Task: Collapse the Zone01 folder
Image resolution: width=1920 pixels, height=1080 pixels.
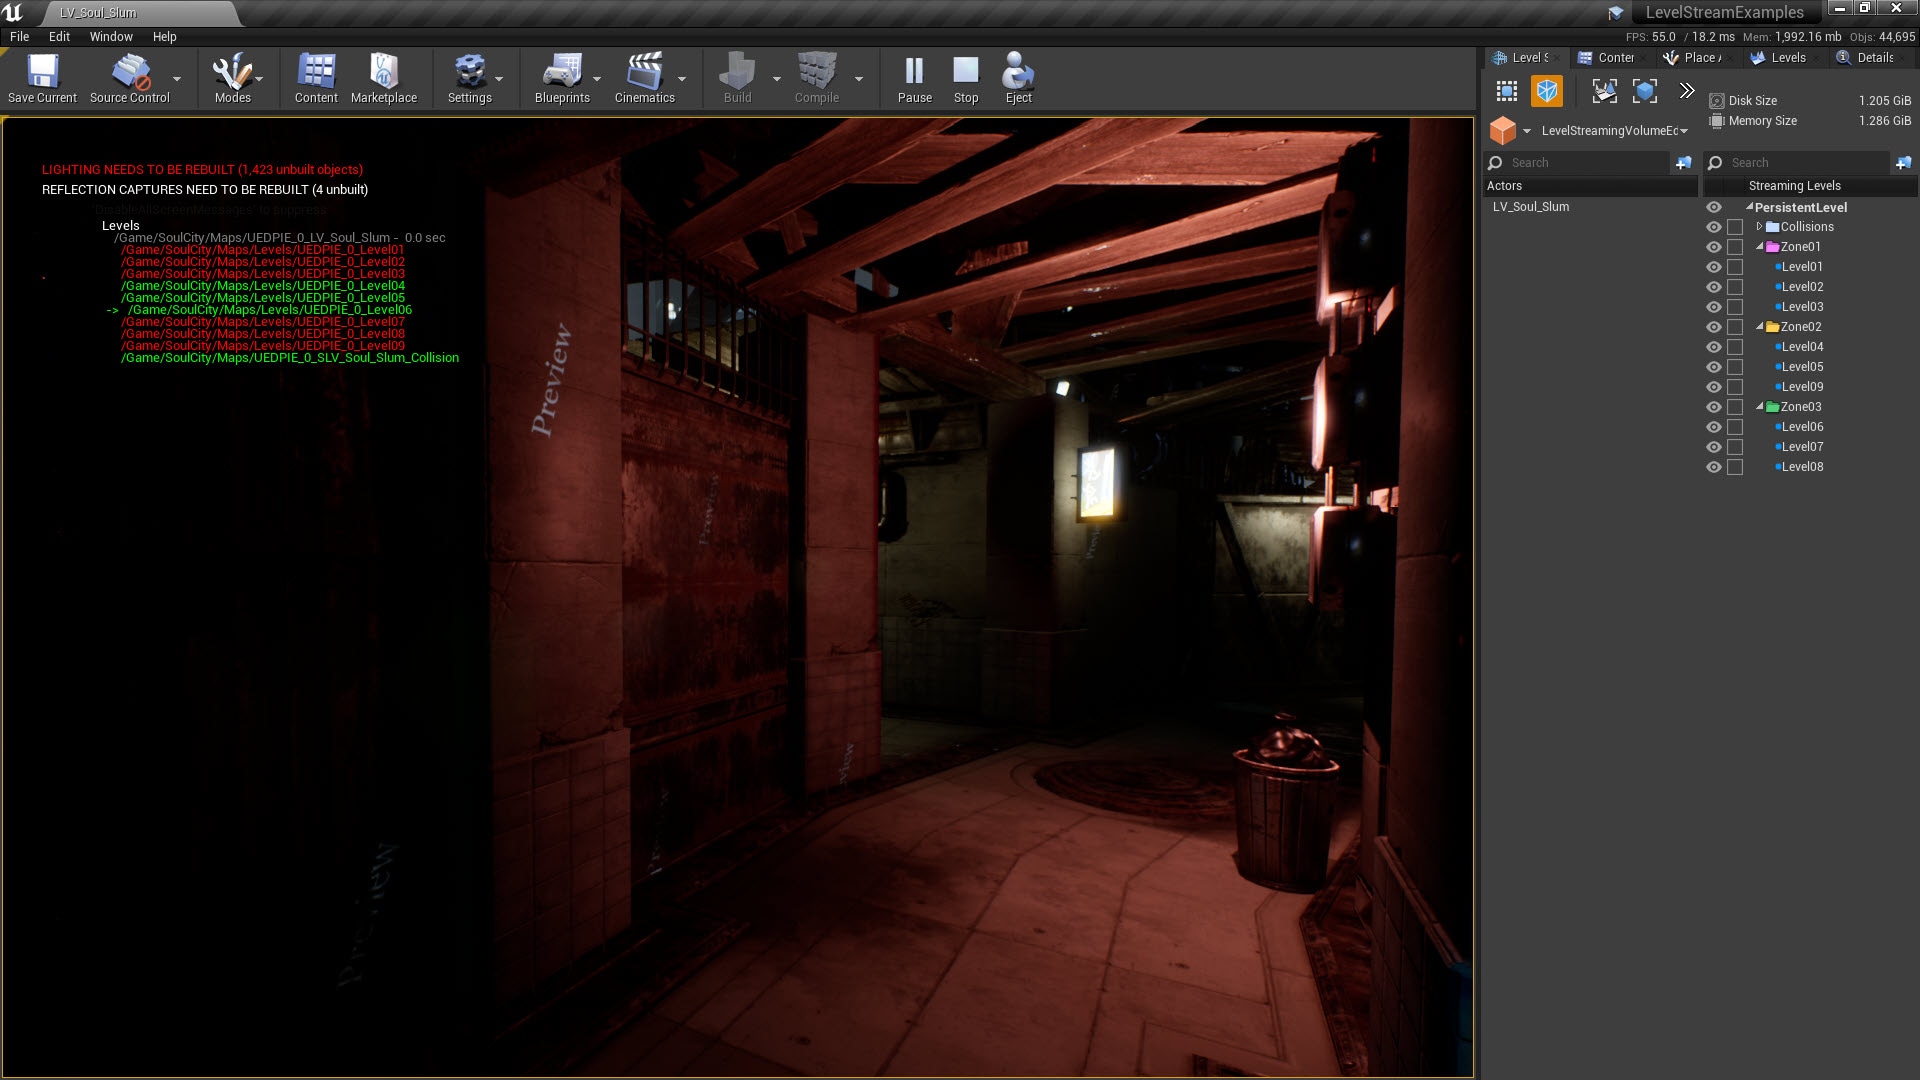Action: [1760, 246]
